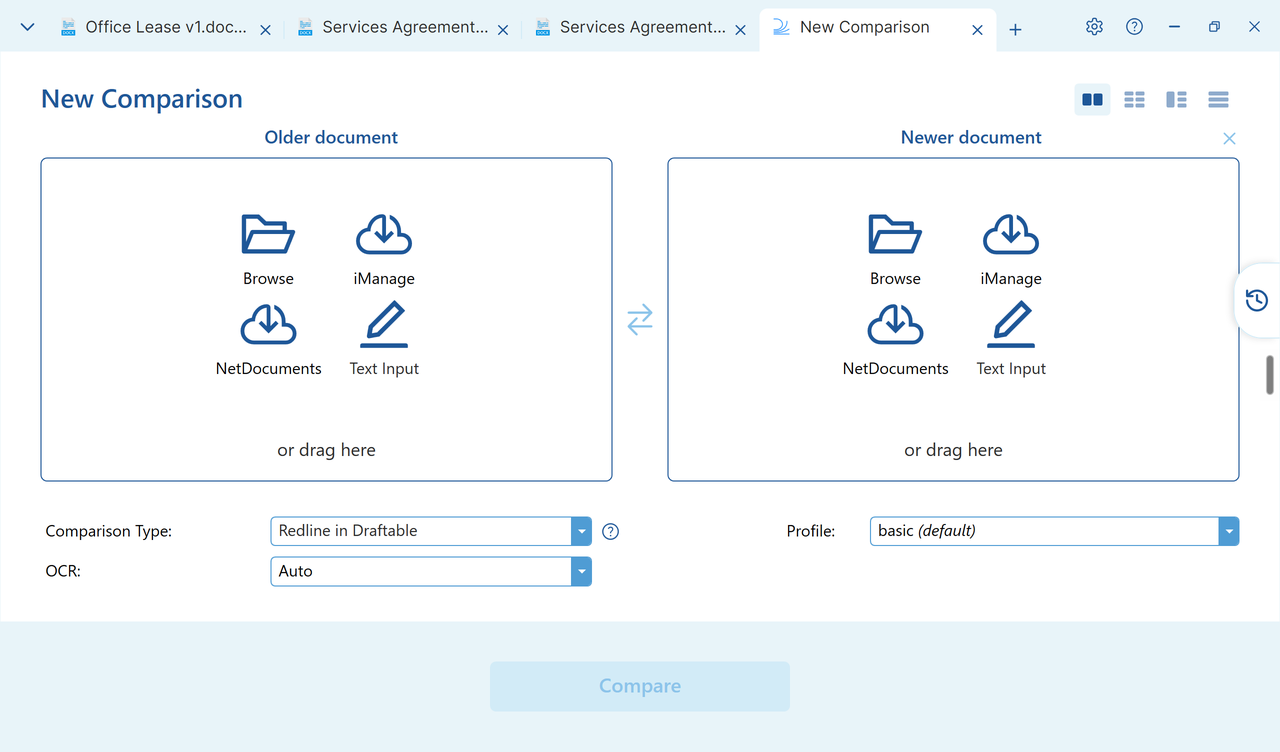Open the Profile dropdown
1280x752 pixels.
pos(1054,531)
